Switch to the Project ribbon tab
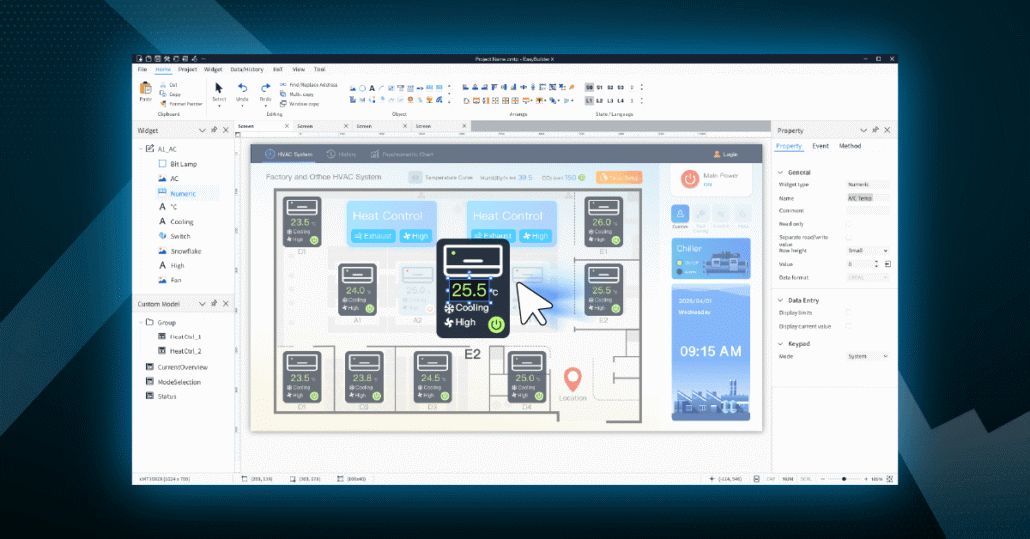Image resolution: width=1030 pixels, height=539 pixels. coord(187,69)
